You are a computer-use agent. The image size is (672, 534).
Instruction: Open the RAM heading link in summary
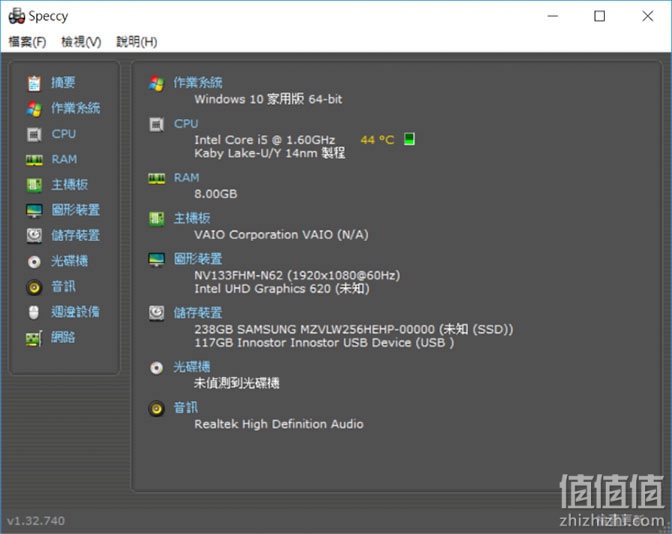coord(186,178)
